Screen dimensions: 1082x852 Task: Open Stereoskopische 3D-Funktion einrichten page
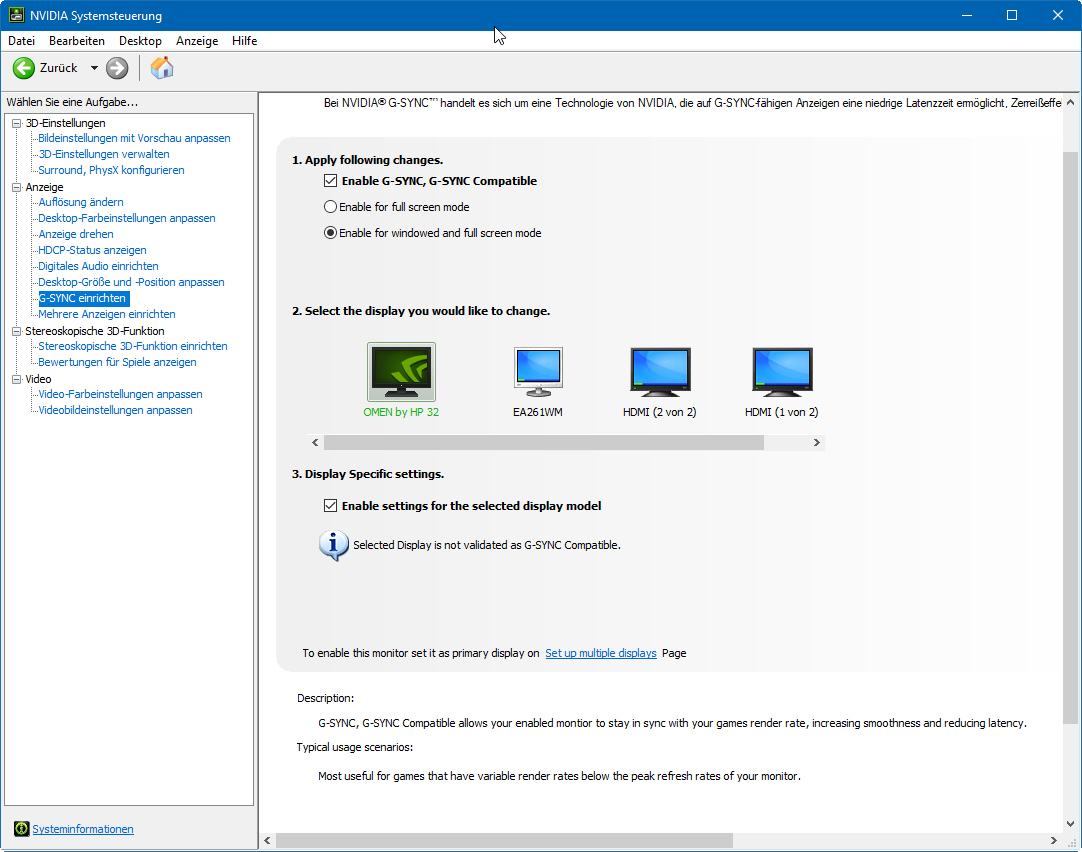(132, 346)
